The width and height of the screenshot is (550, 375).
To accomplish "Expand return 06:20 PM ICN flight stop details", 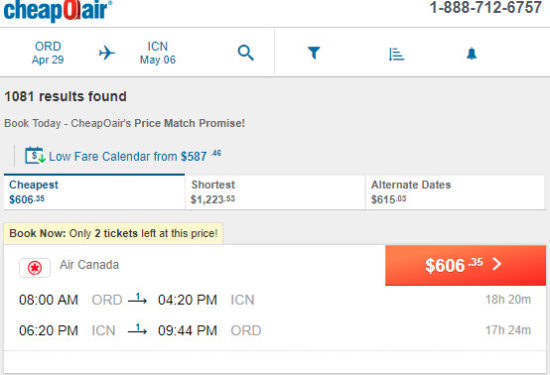I will (x=137, y=330).
